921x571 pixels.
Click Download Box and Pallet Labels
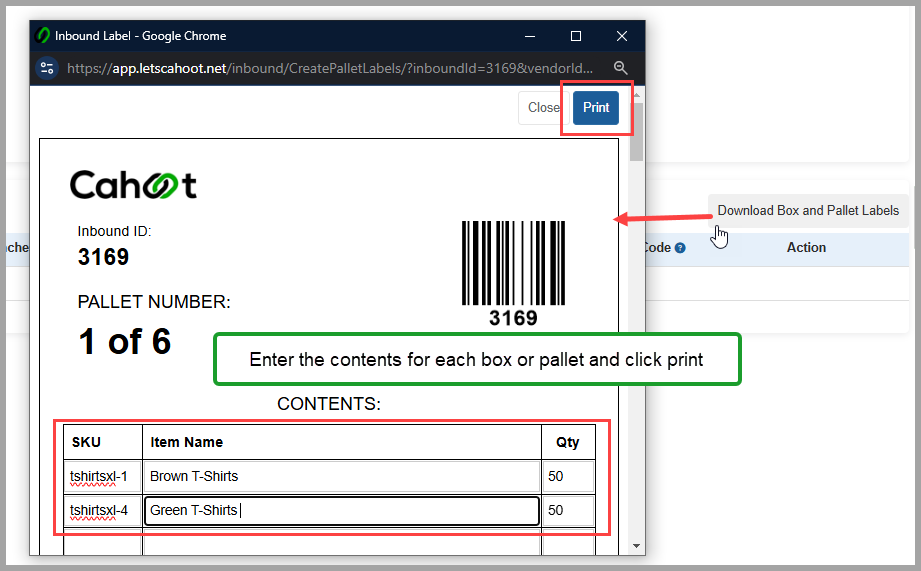coord(808,210)
